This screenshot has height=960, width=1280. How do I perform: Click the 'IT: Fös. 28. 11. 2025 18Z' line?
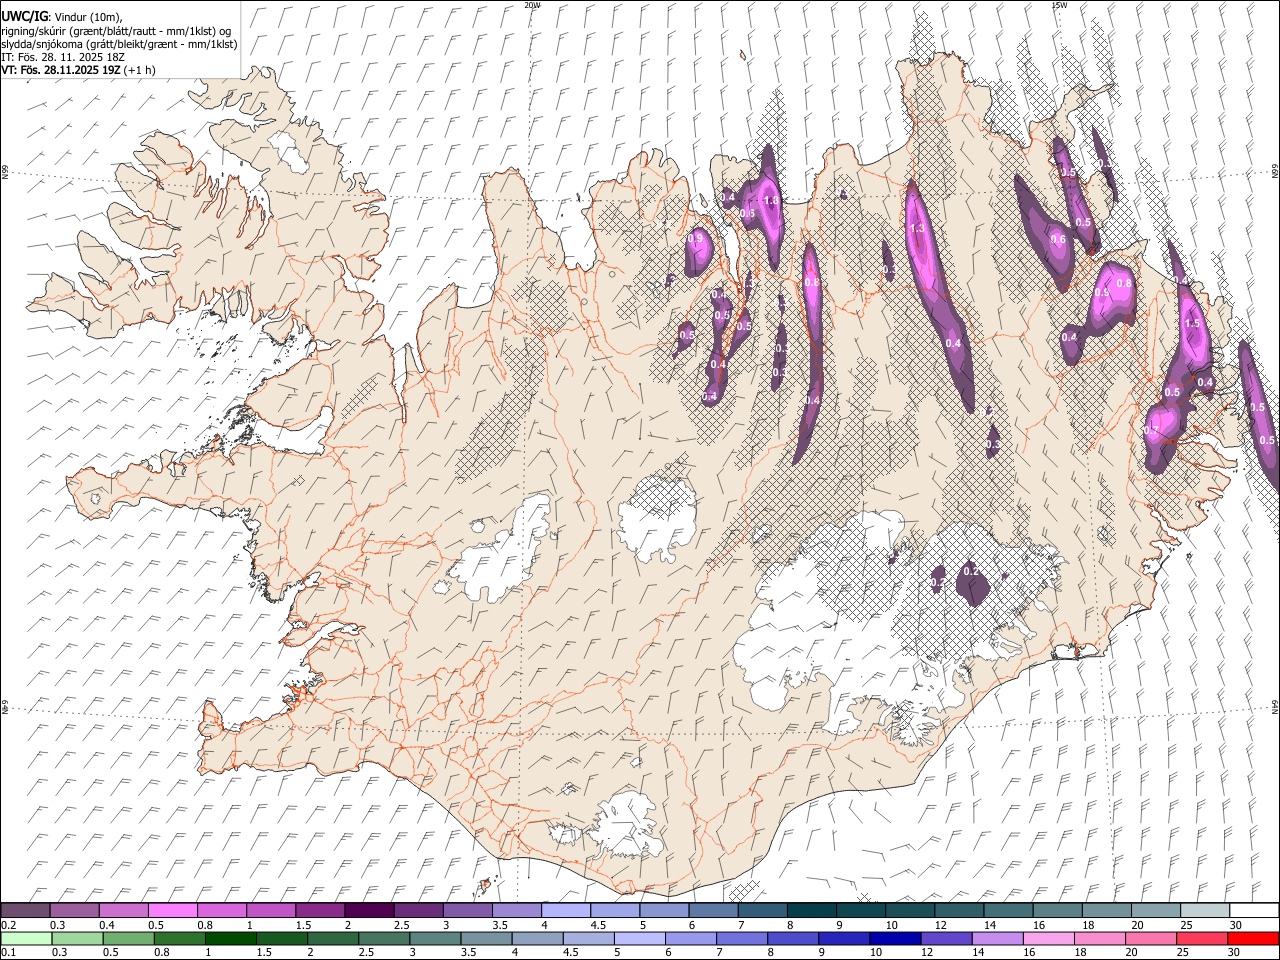point(63,57)
